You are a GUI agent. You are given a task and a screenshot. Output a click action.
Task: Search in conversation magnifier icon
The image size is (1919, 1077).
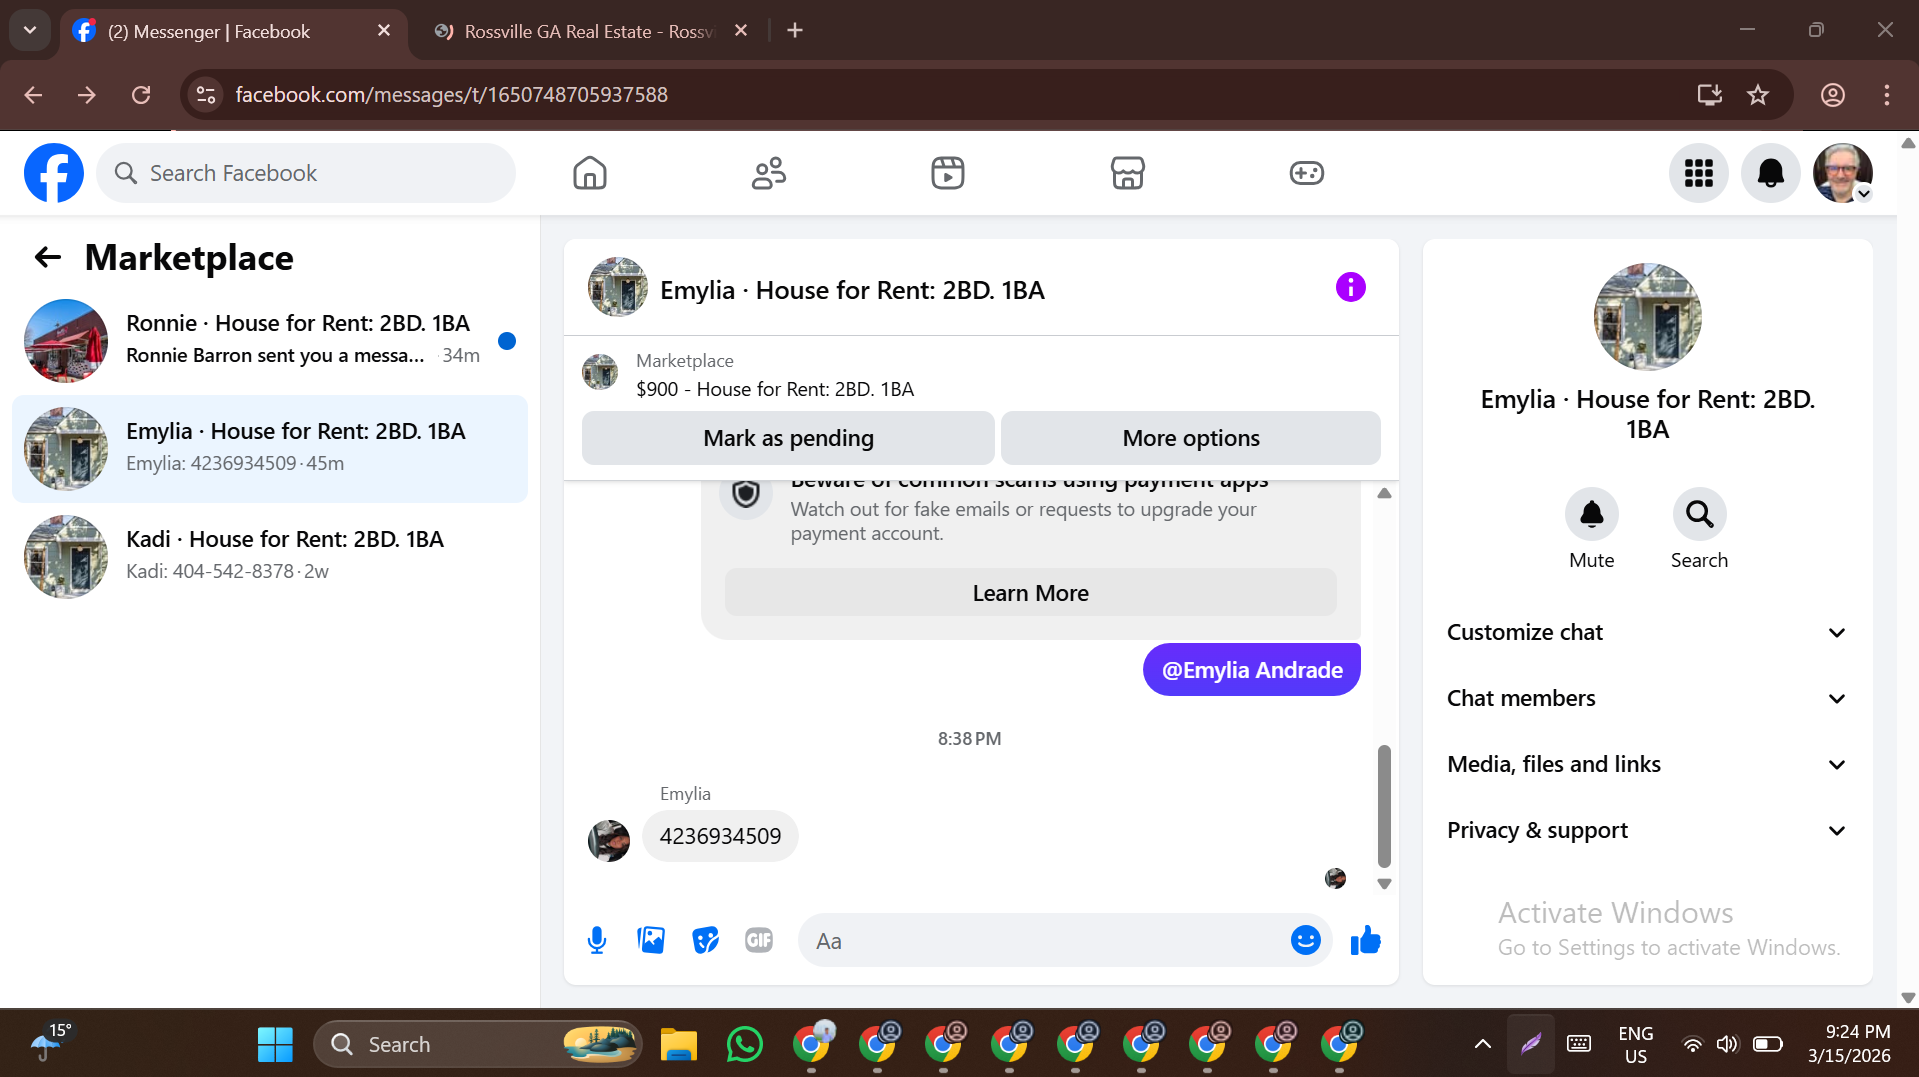pyautogui.click(x=1699, y=514)
